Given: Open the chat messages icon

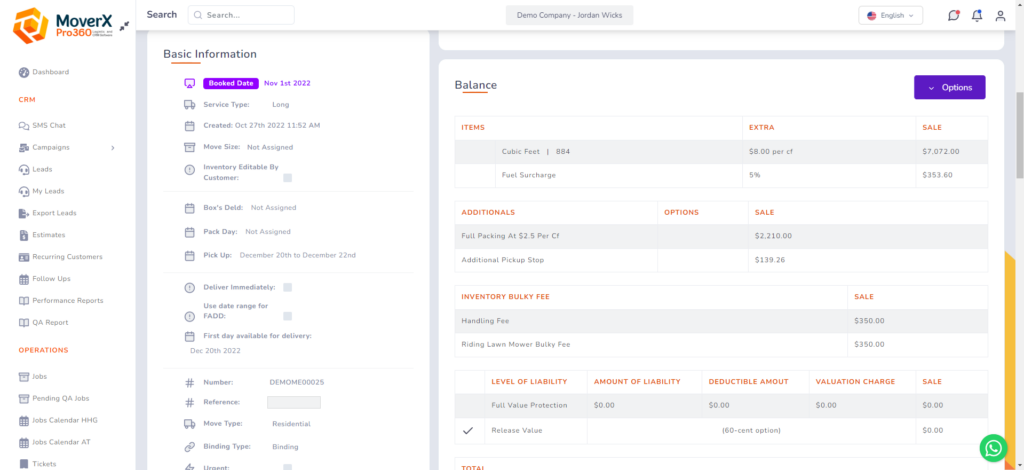Looking at the screenshot, I should pos(953,16).
